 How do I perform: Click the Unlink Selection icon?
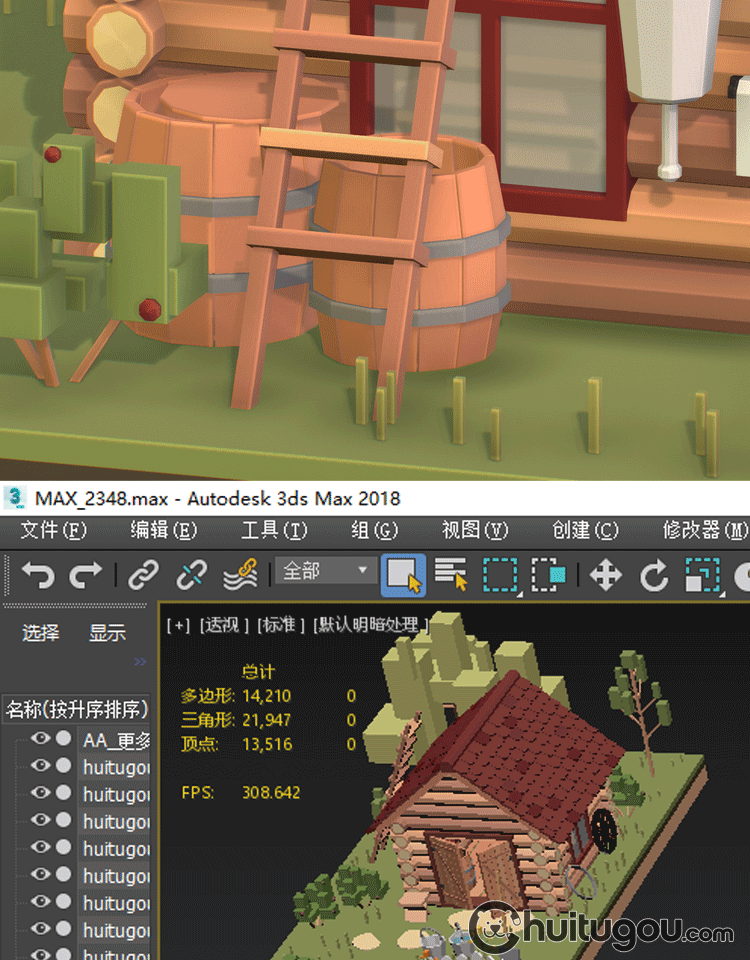[191, 575]
